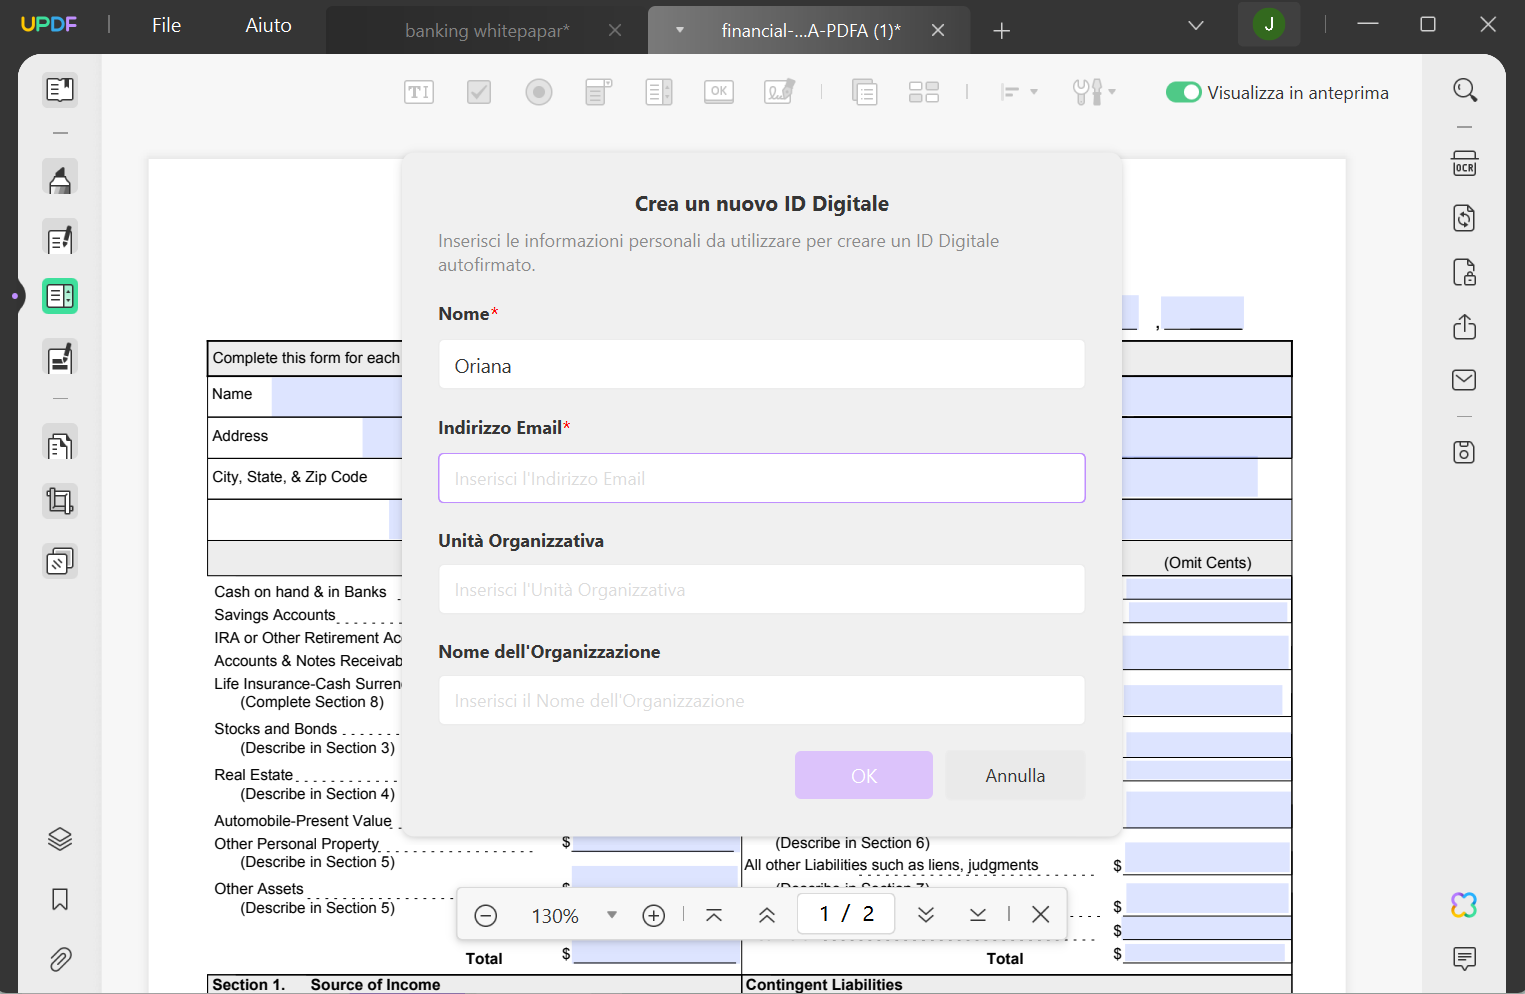Switch to the banking whitepapar tab

tap(487, 31)
